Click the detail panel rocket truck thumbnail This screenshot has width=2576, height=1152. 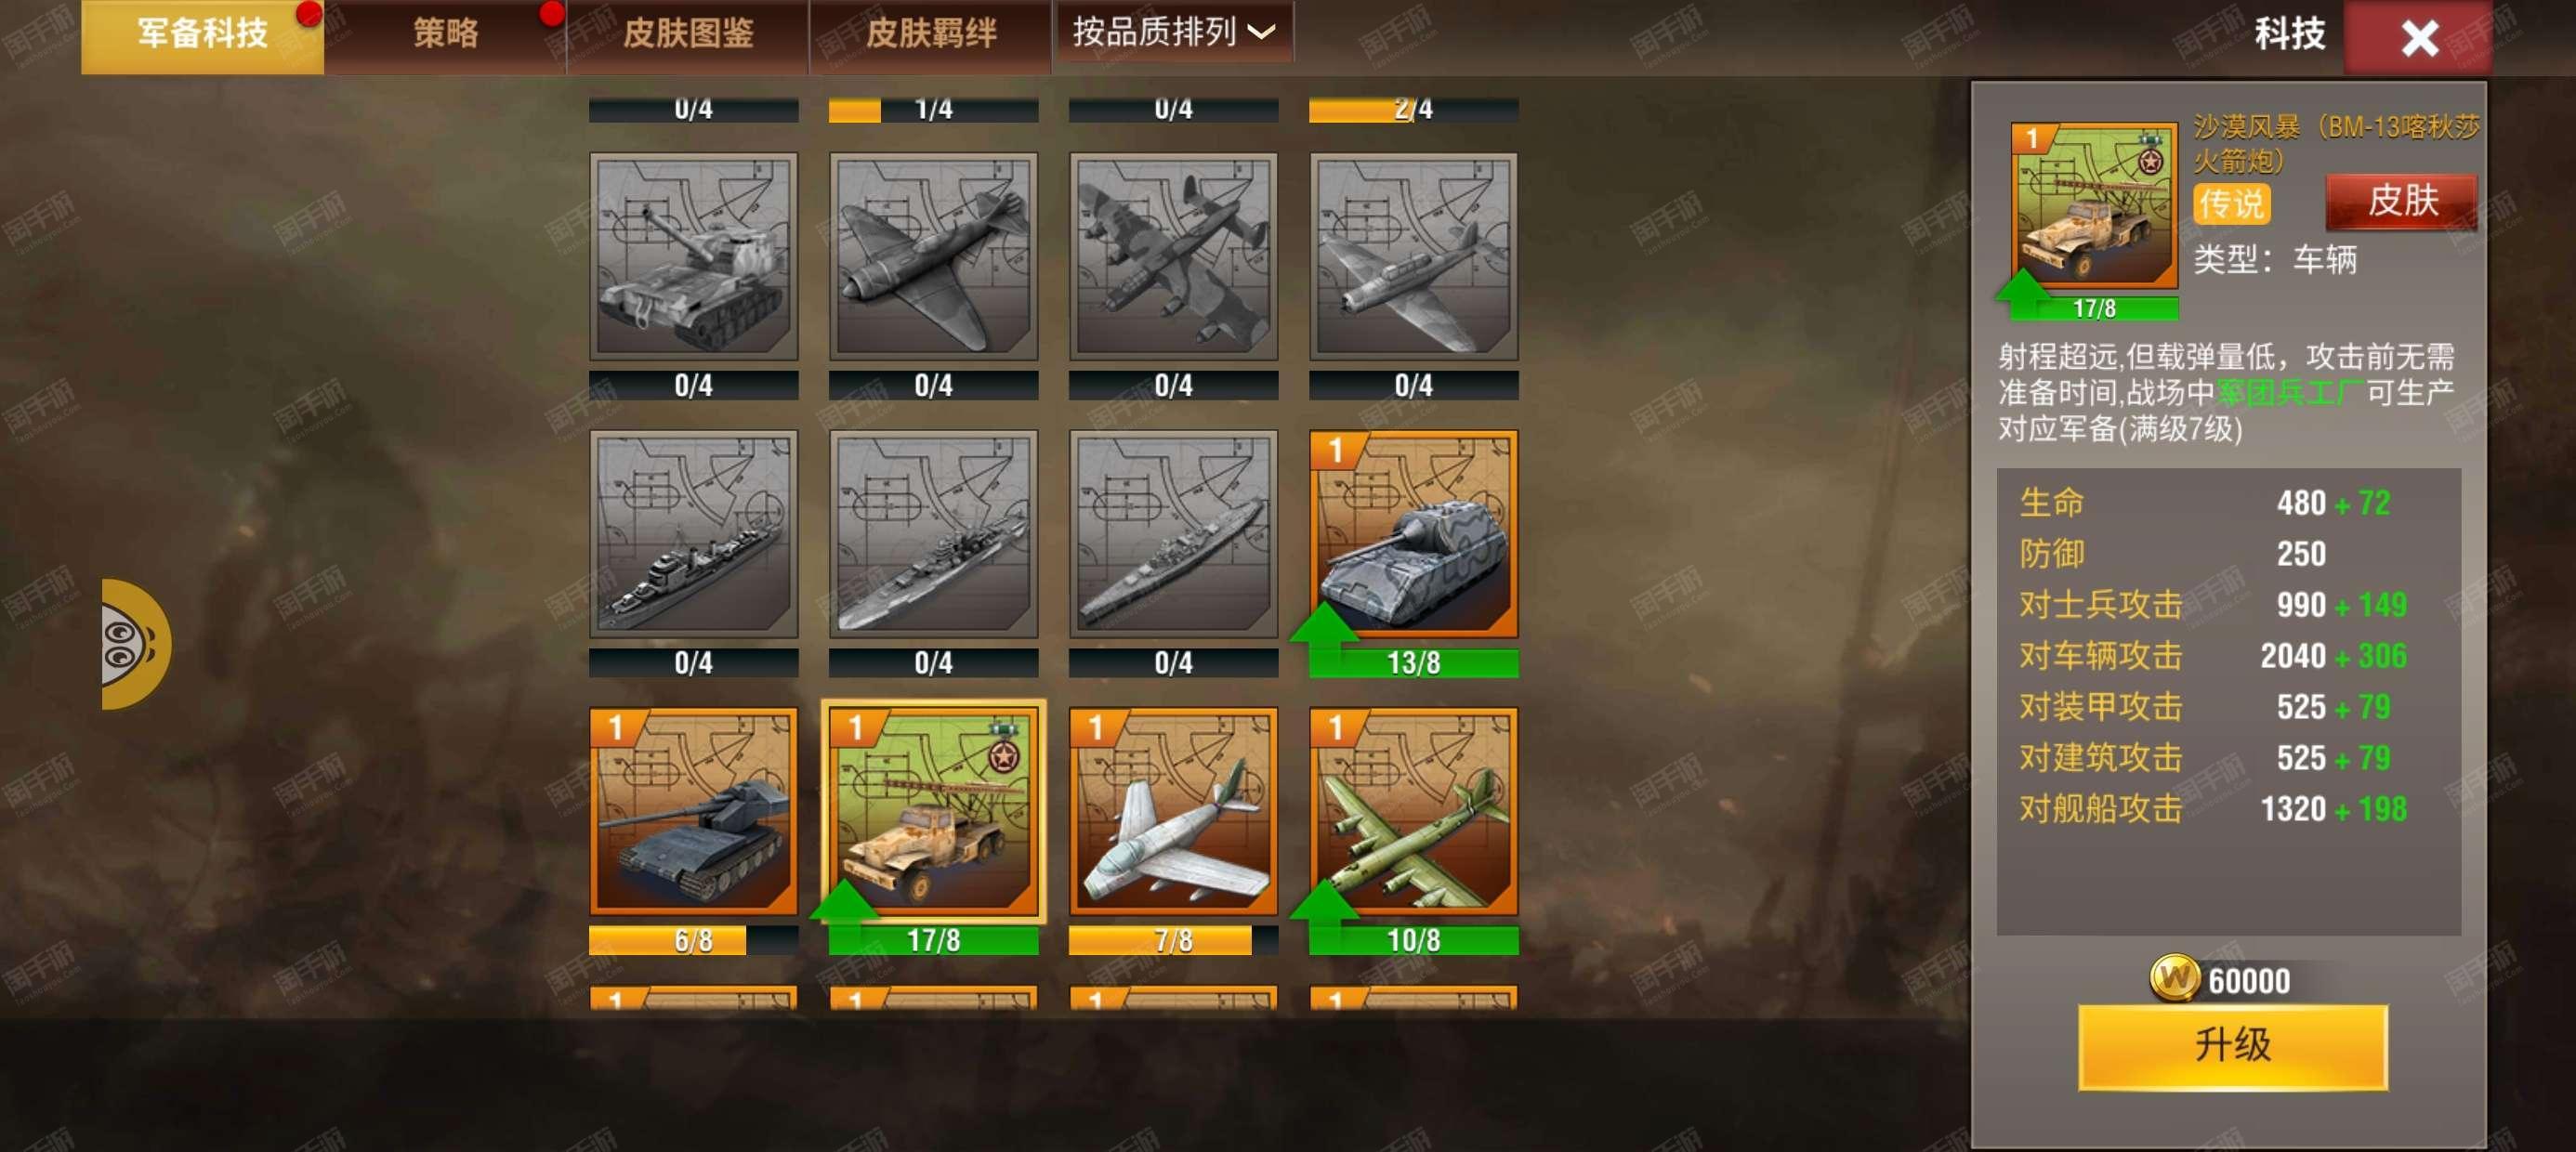tap(2093, 206)
